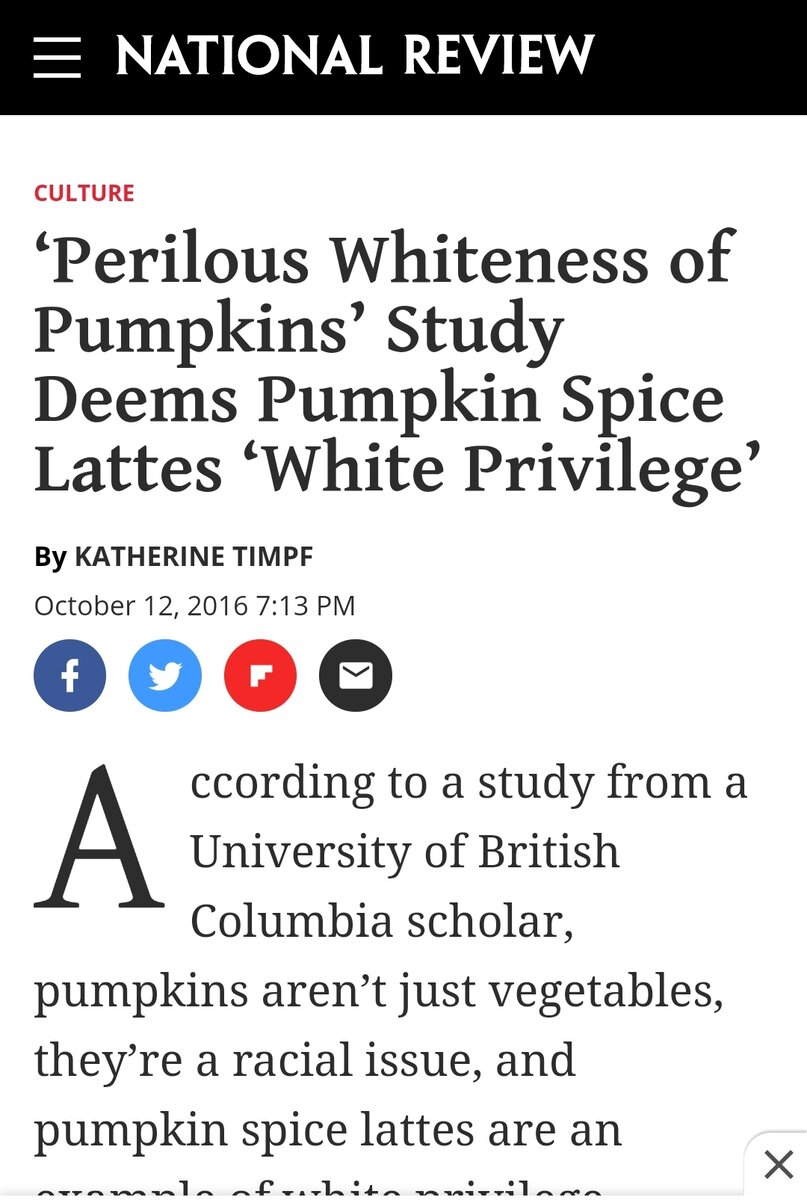View author Katherine Timpf's page

(194, 556)
